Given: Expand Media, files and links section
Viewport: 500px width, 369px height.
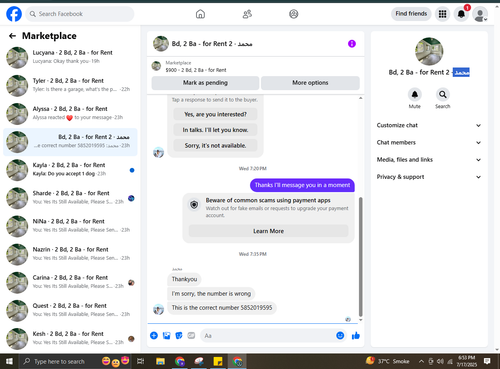Looking at the screenshot, I should (x=429, y=160).
